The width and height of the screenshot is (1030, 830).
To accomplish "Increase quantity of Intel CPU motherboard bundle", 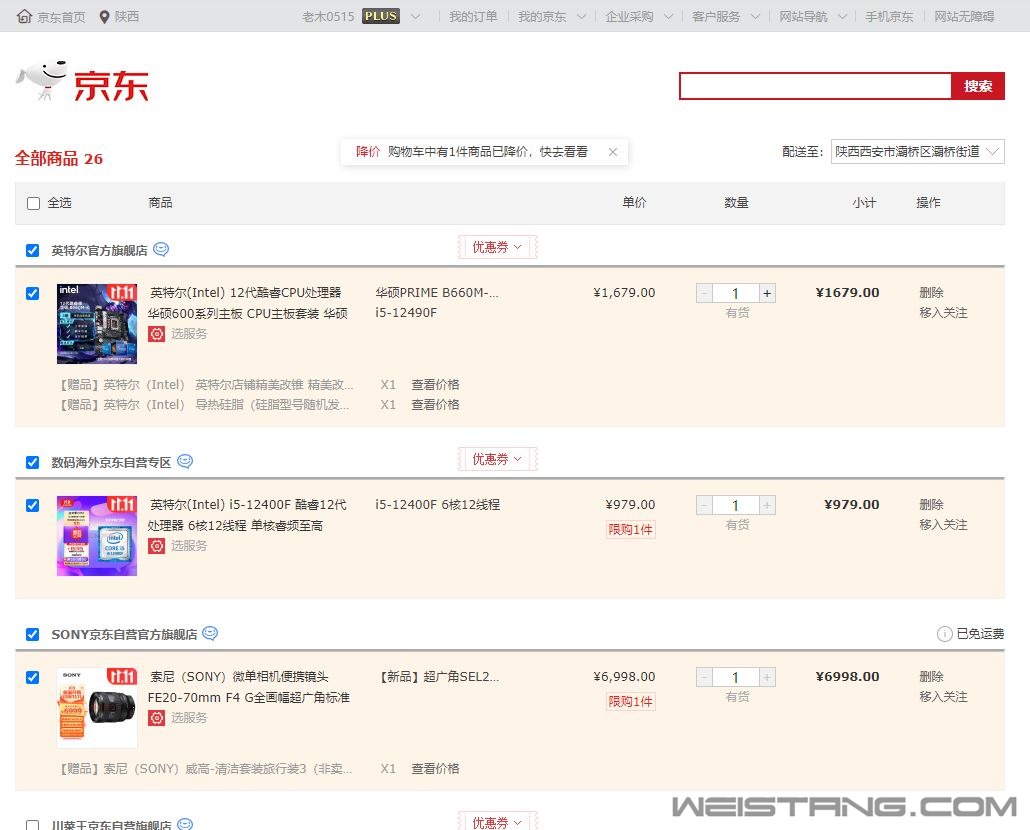I will (767, 293).
